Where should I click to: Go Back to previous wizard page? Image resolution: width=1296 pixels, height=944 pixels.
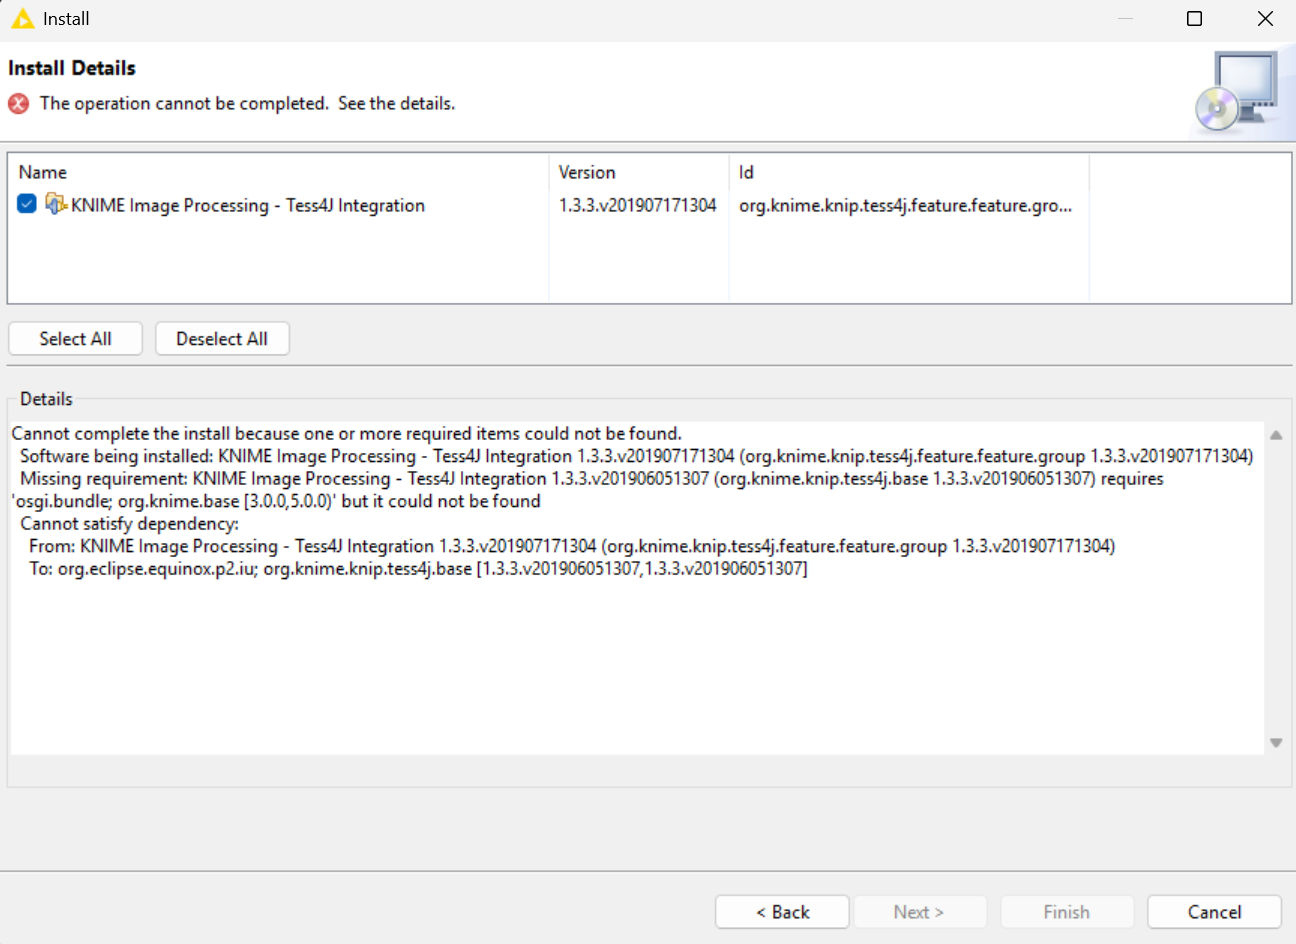pos(783,912)
